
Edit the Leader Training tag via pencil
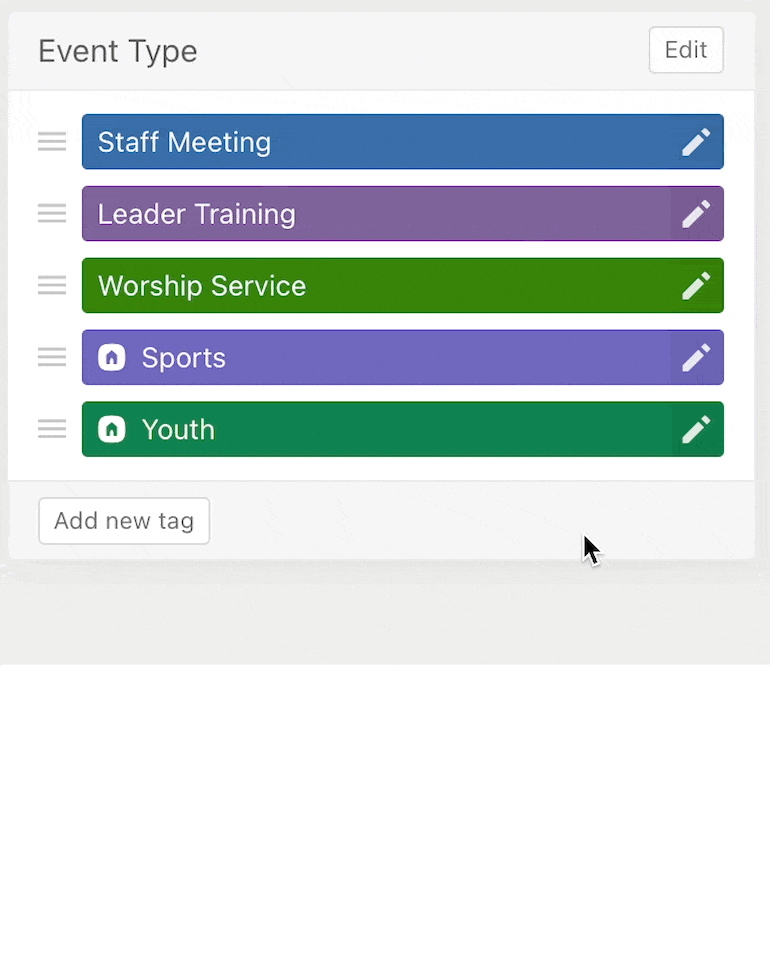[x=696, y=214]
